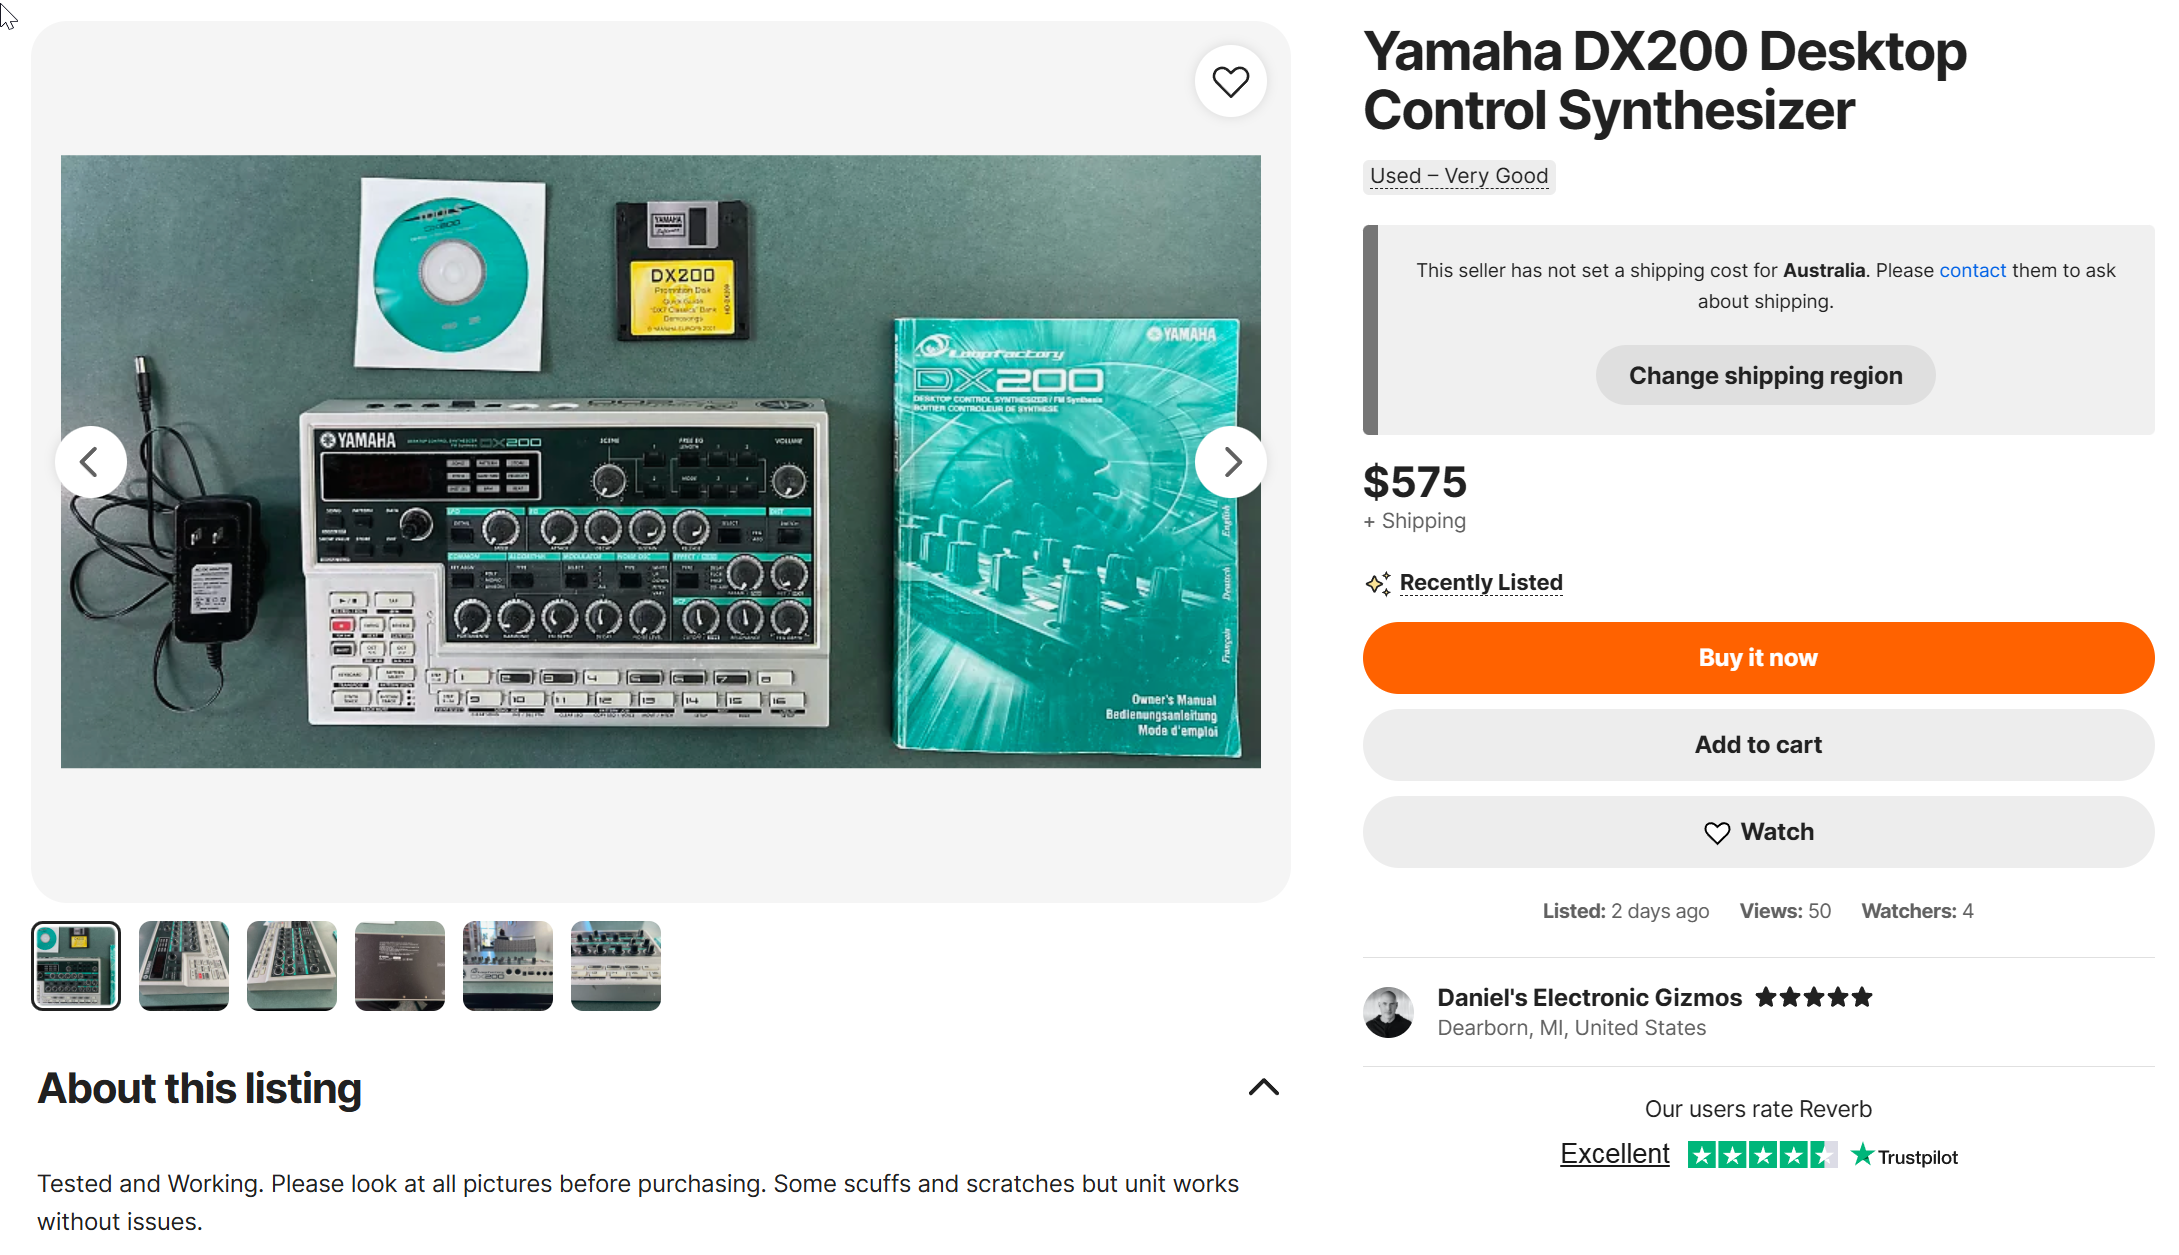The width and height of the screenshot is (2179, 1255).
Task: Click the Trustpilot star rating
Action: [x=1762, y=1155]
